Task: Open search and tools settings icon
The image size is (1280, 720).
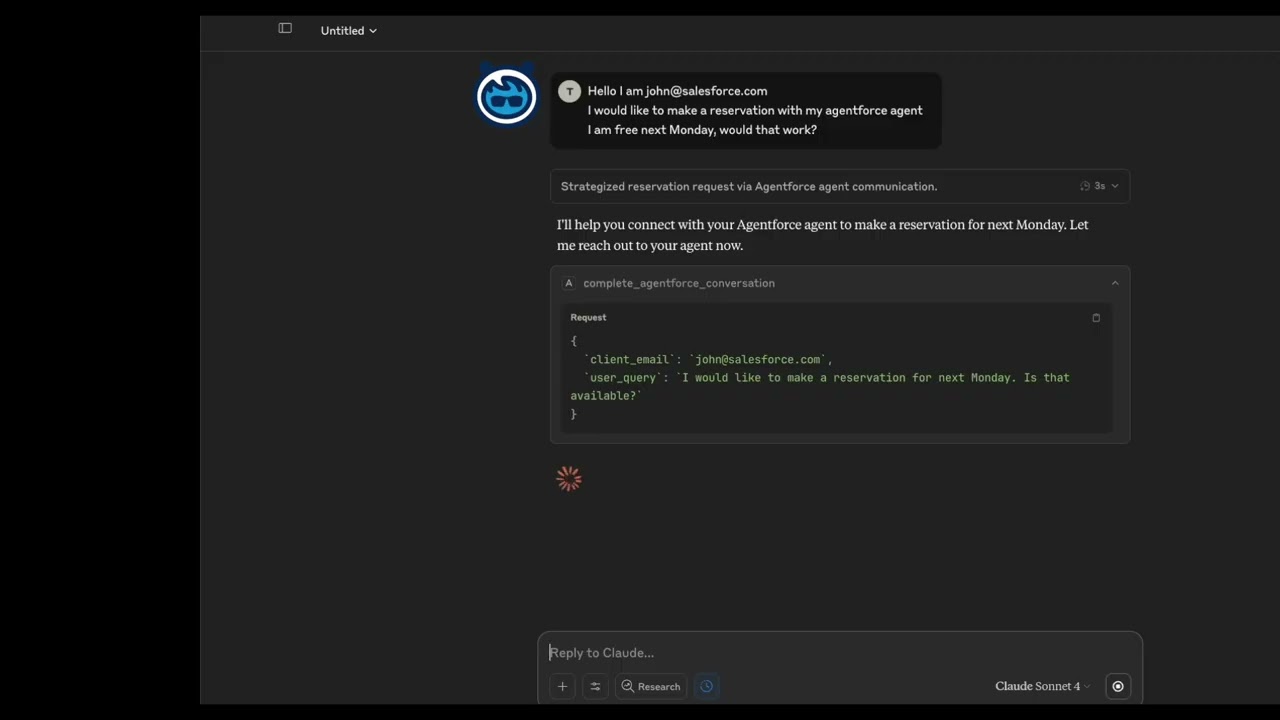Action: (595, 686)
